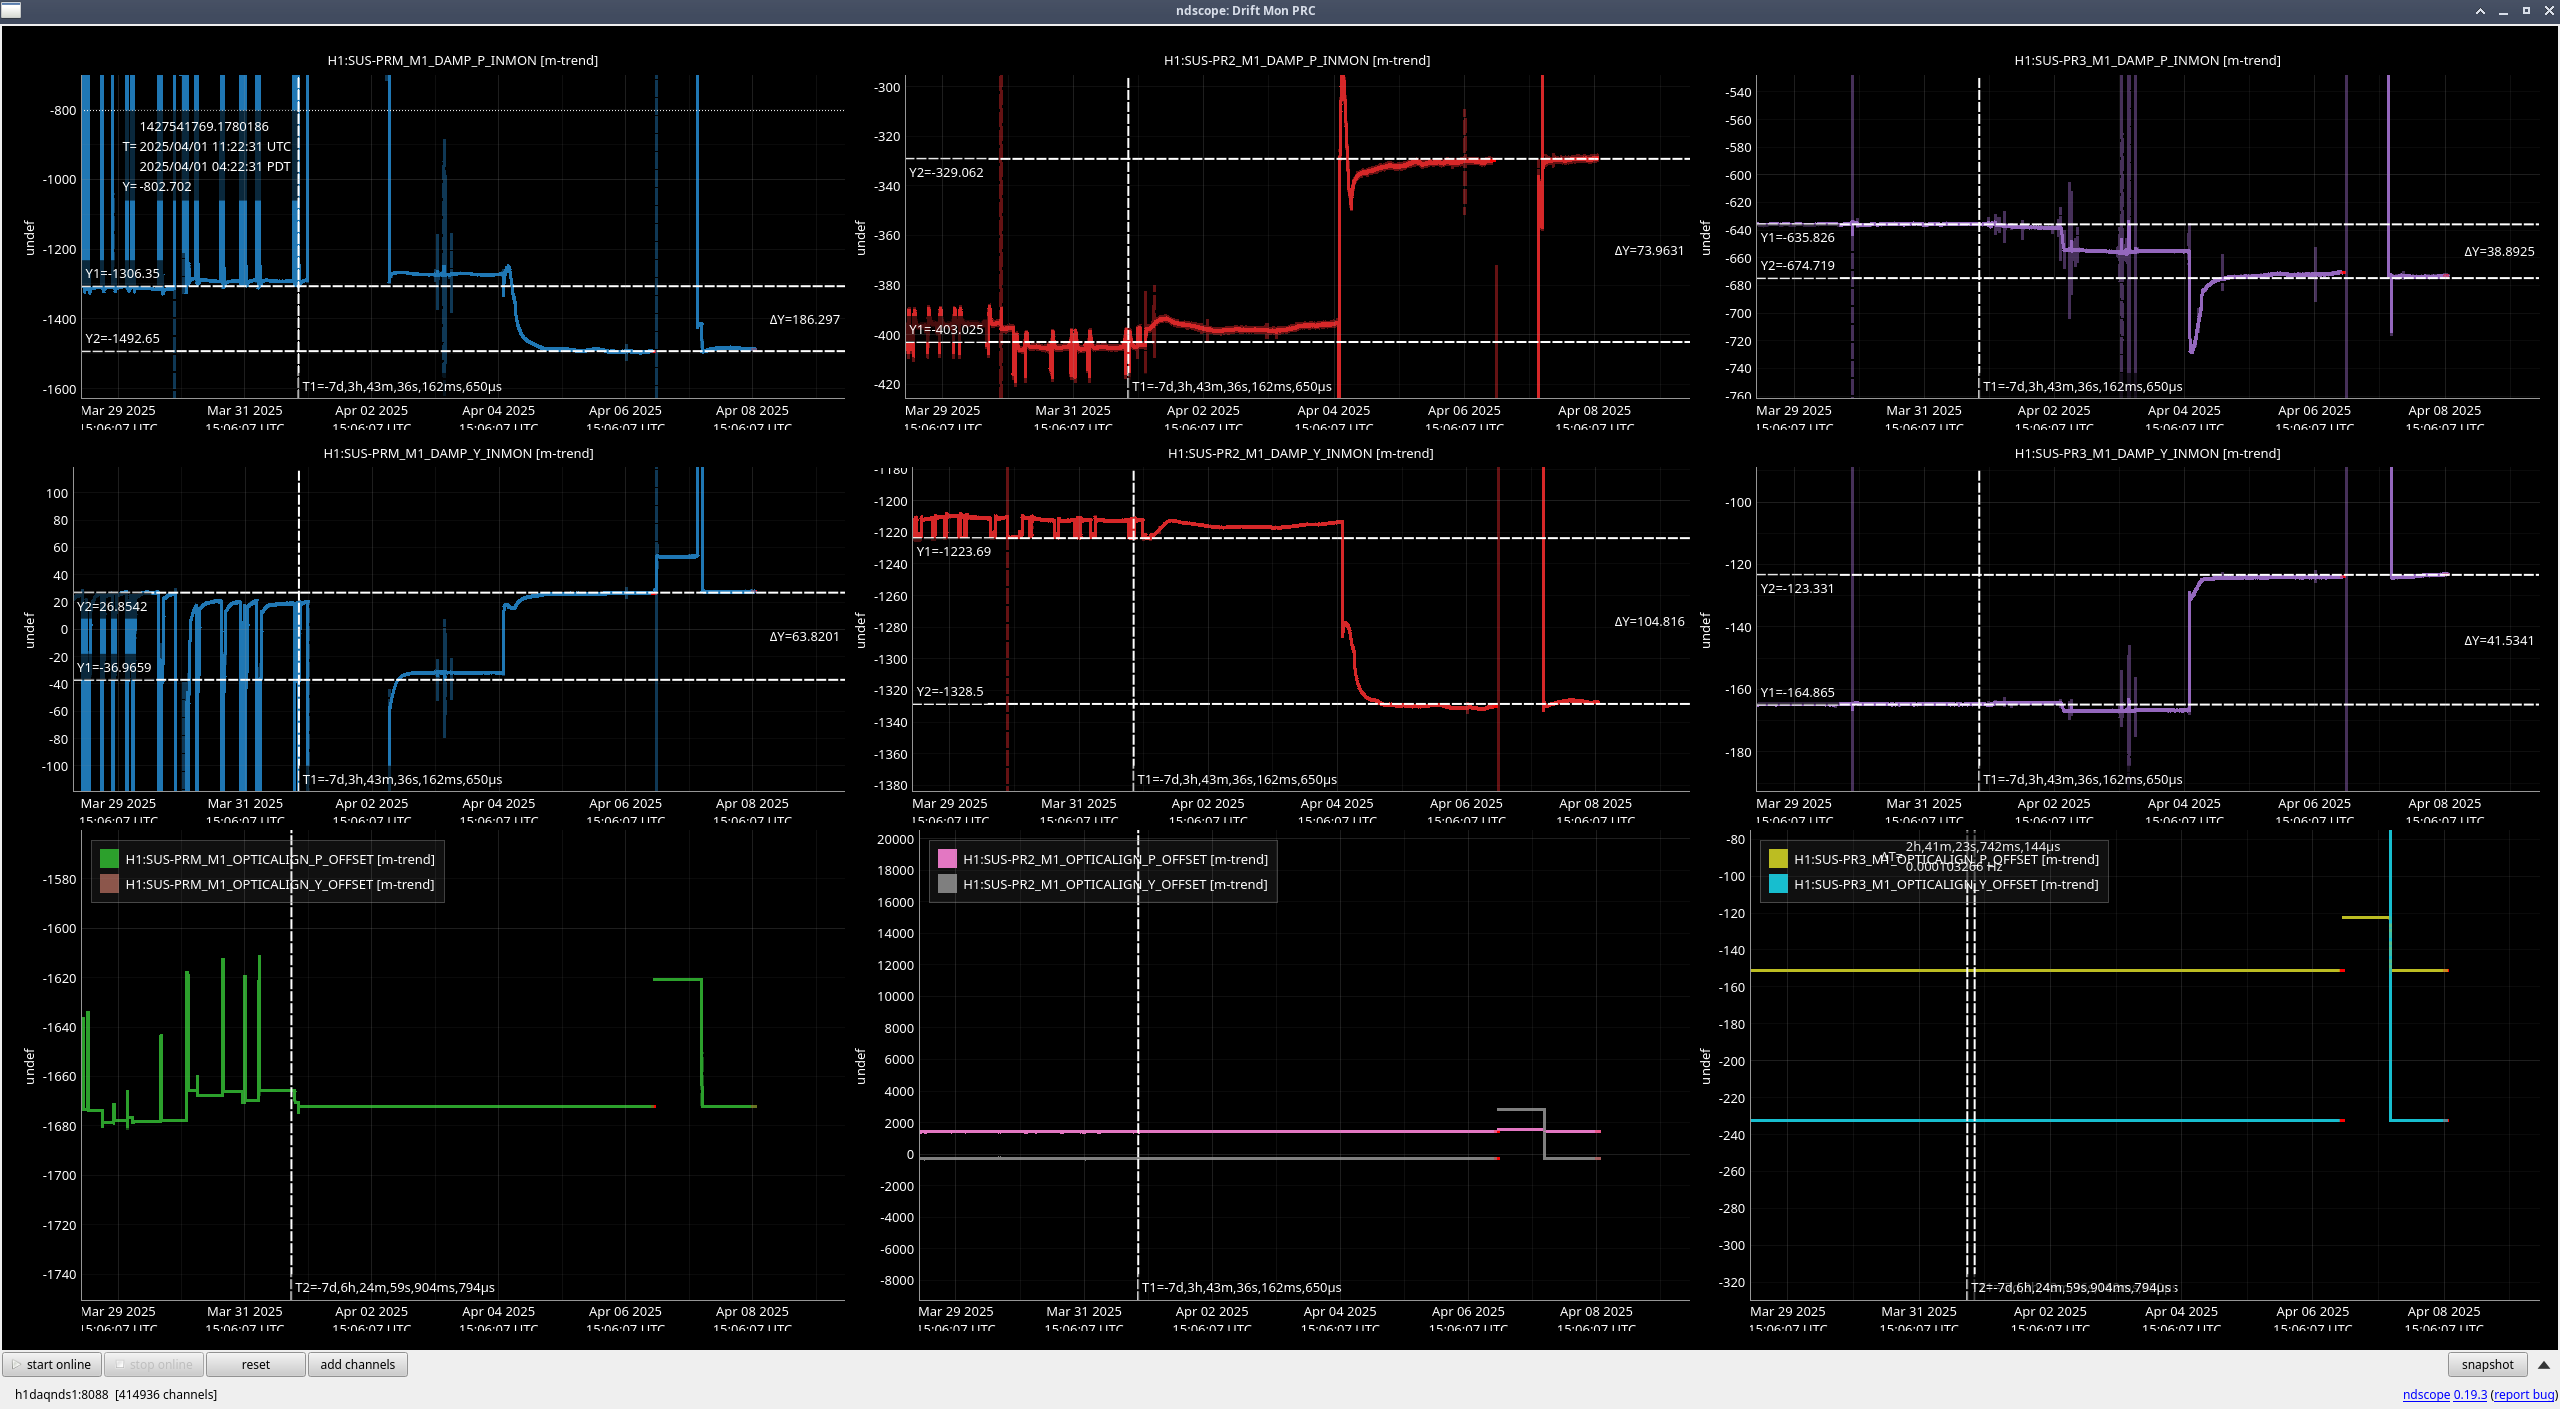The height and width of the screenshot is (1409, 2560).
Task: Click ΔY=41.5341 readout in PR3 yaw plot
Action: (2499, 640)
